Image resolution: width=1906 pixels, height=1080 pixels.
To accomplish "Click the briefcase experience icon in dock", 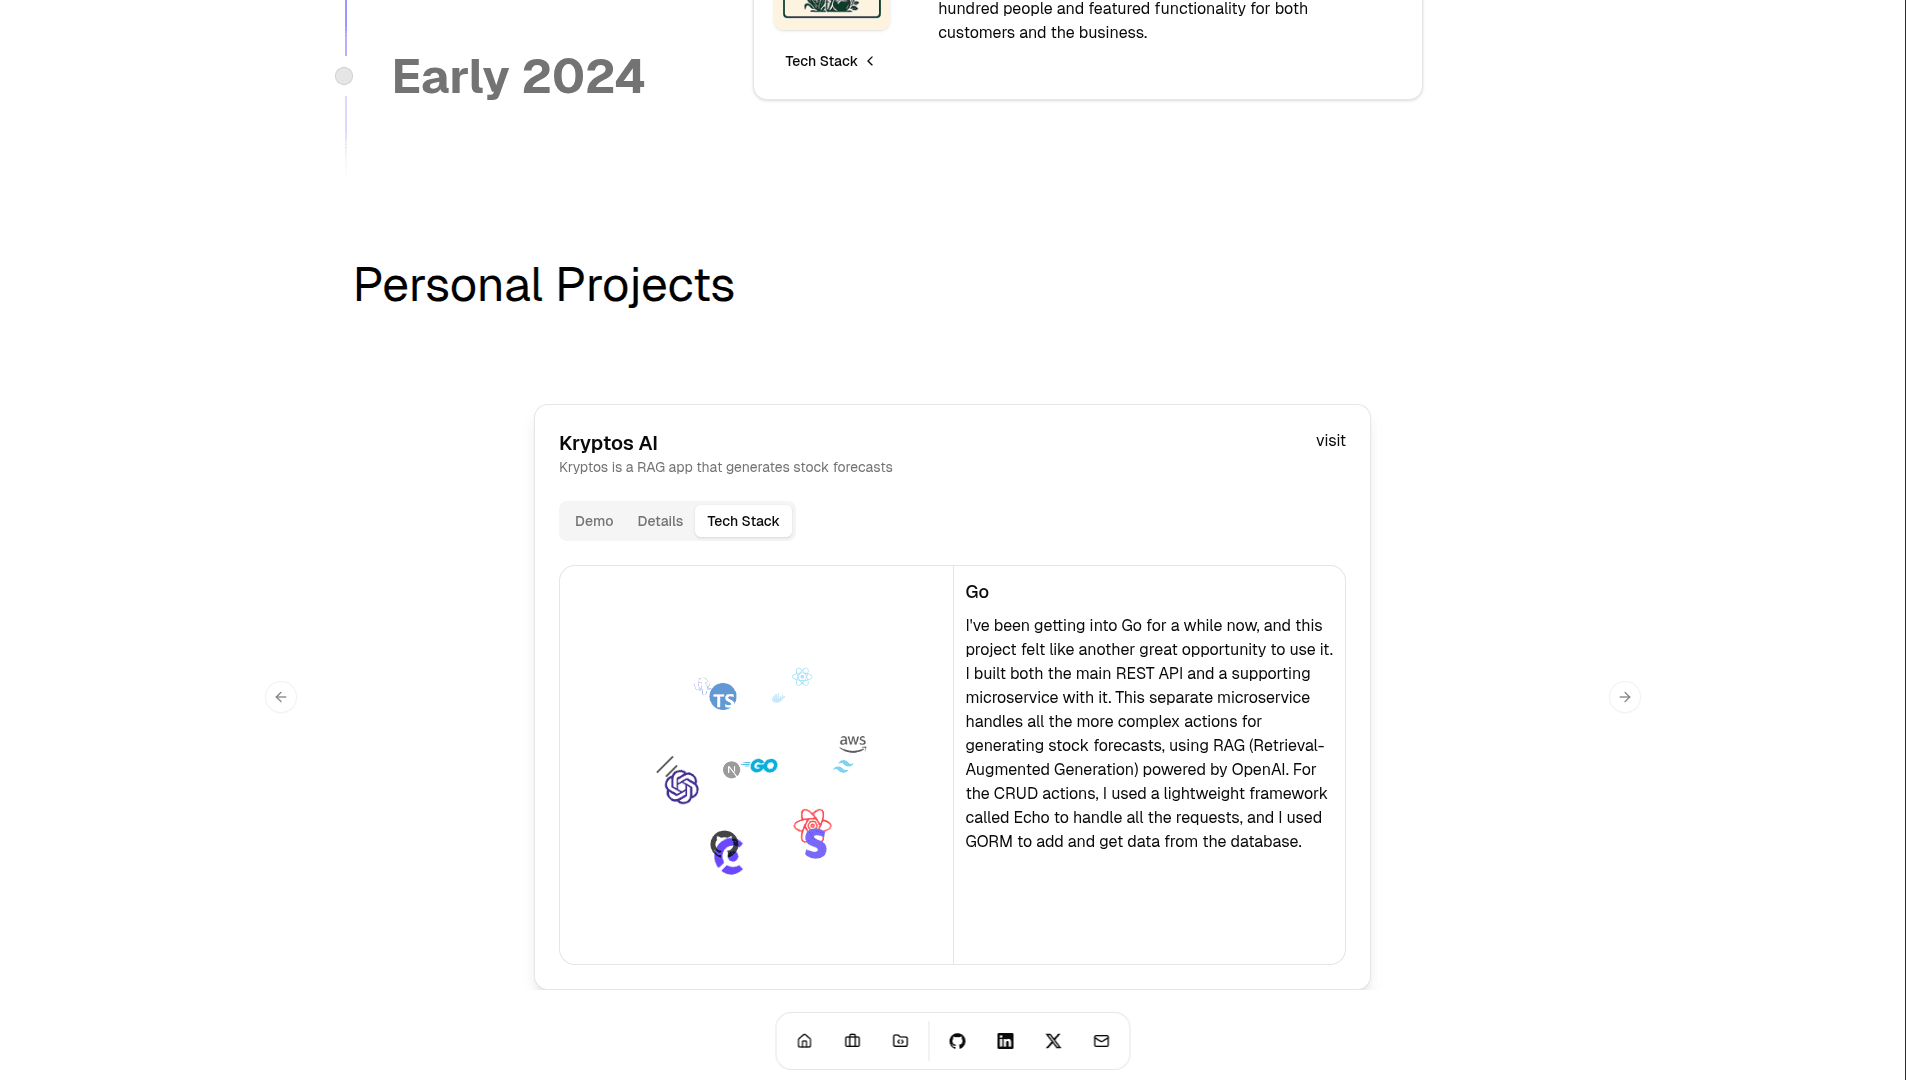I will coord(852,1041).
